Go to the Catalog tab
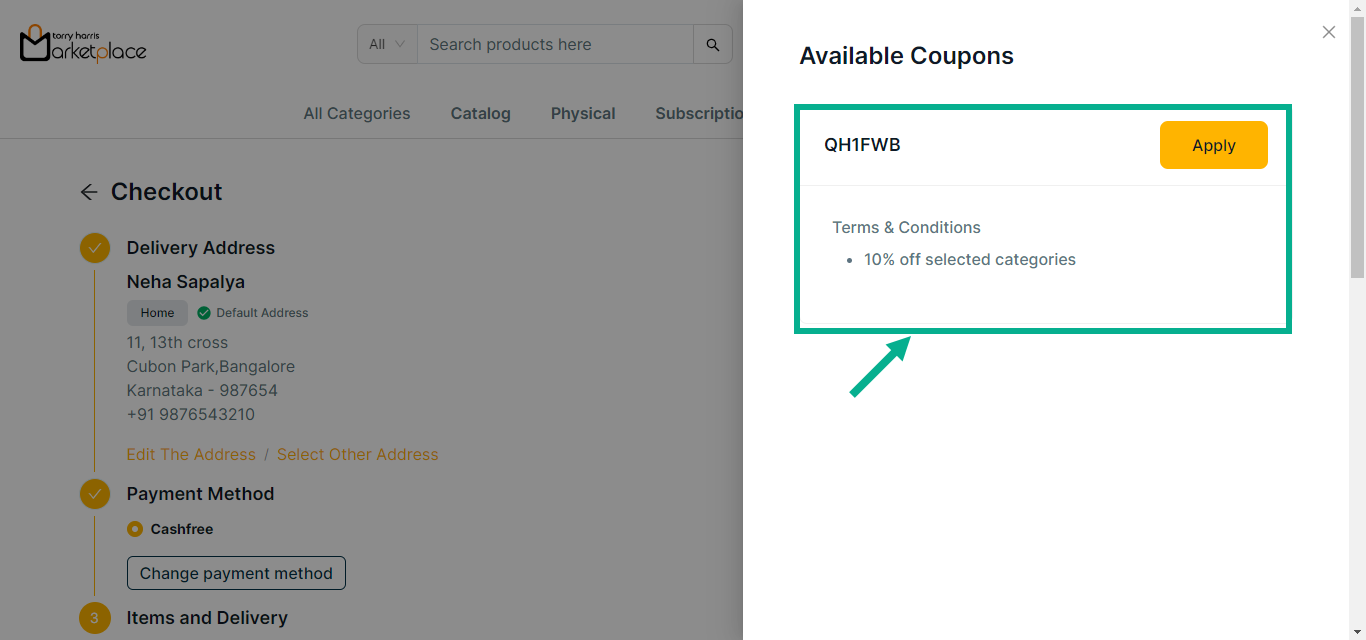This screenshot has width=1366, height=640. pos(480,114)
